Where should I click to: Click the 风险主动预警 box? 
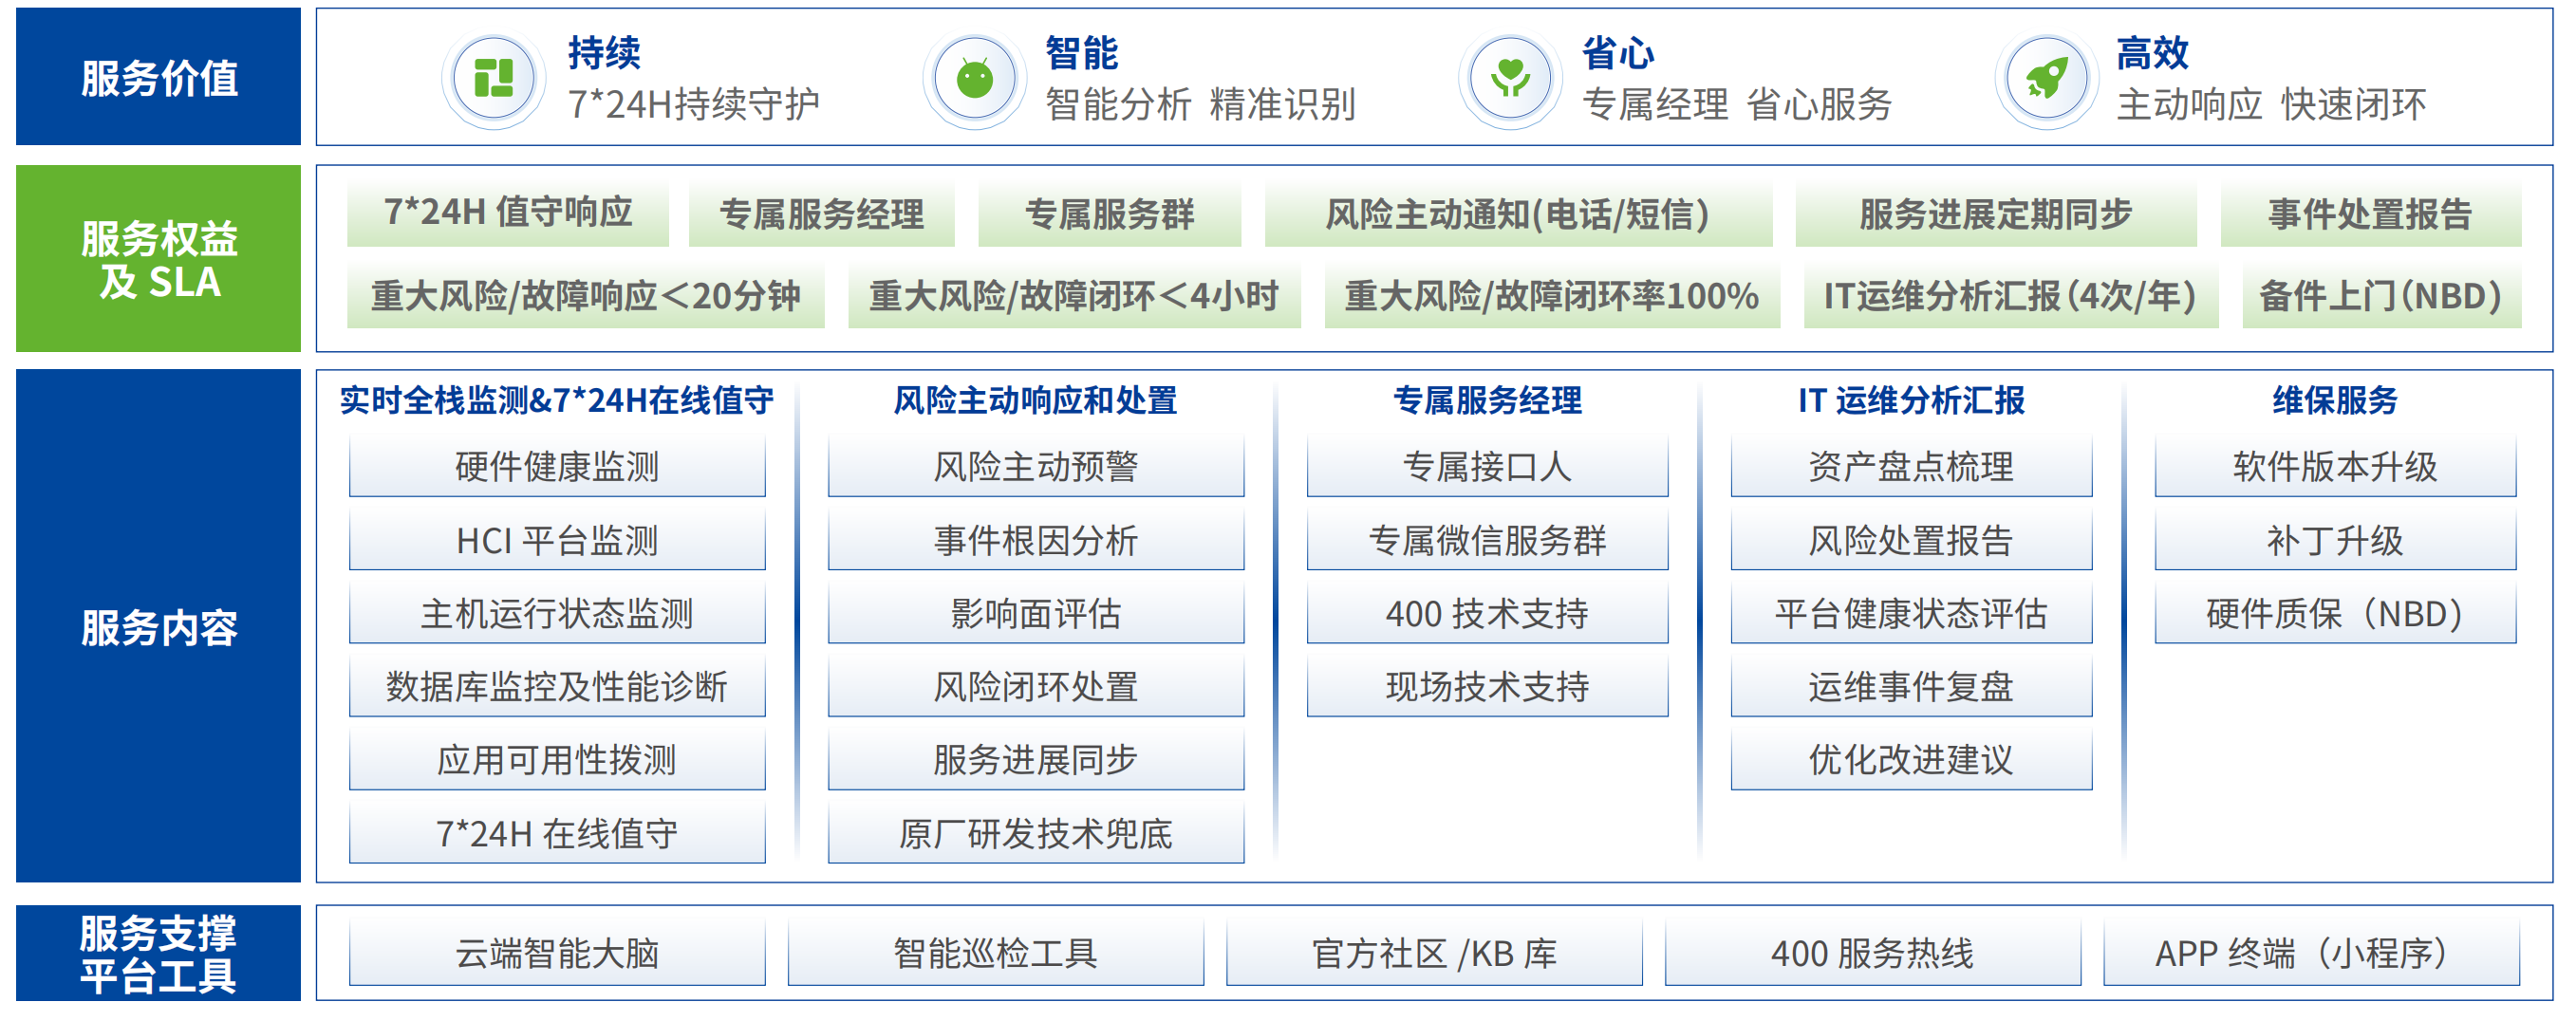point(1036,466)
